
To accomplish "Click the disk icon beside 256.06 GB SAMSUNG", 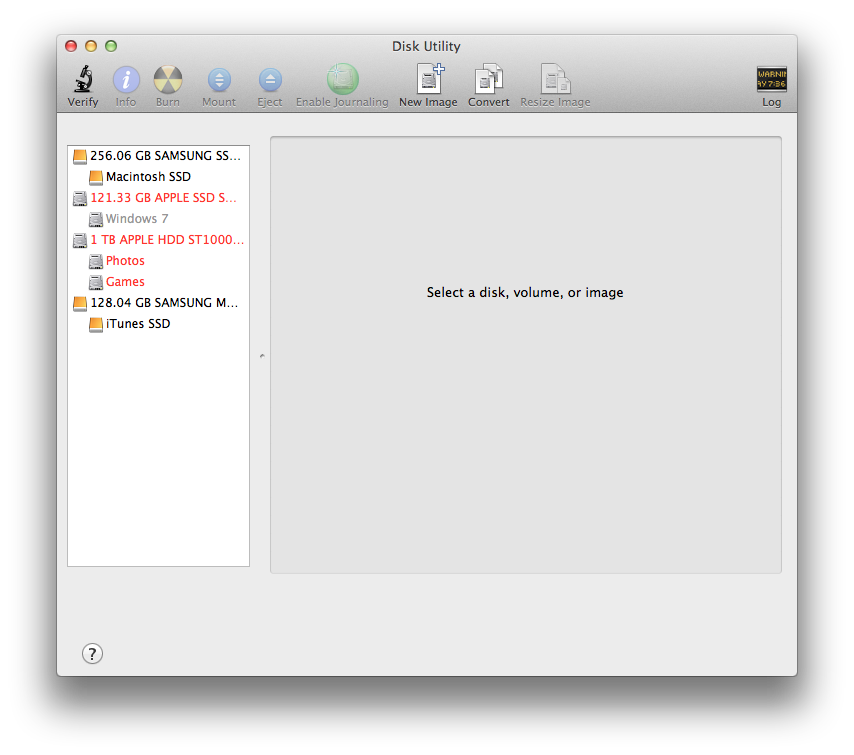I will click(80, 156).
